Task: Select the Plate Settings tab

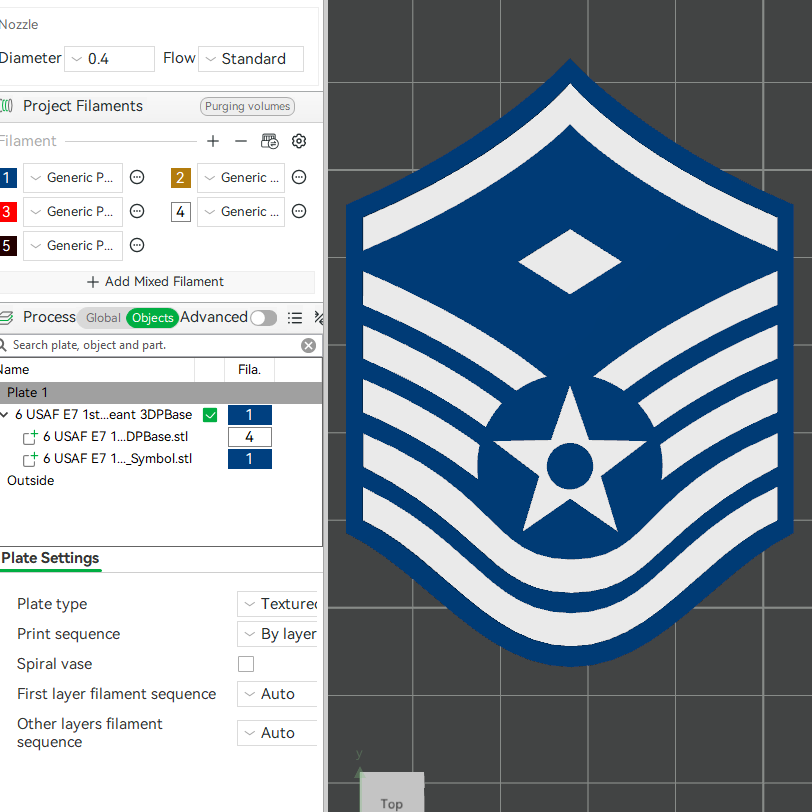Action: click(50, 558)
